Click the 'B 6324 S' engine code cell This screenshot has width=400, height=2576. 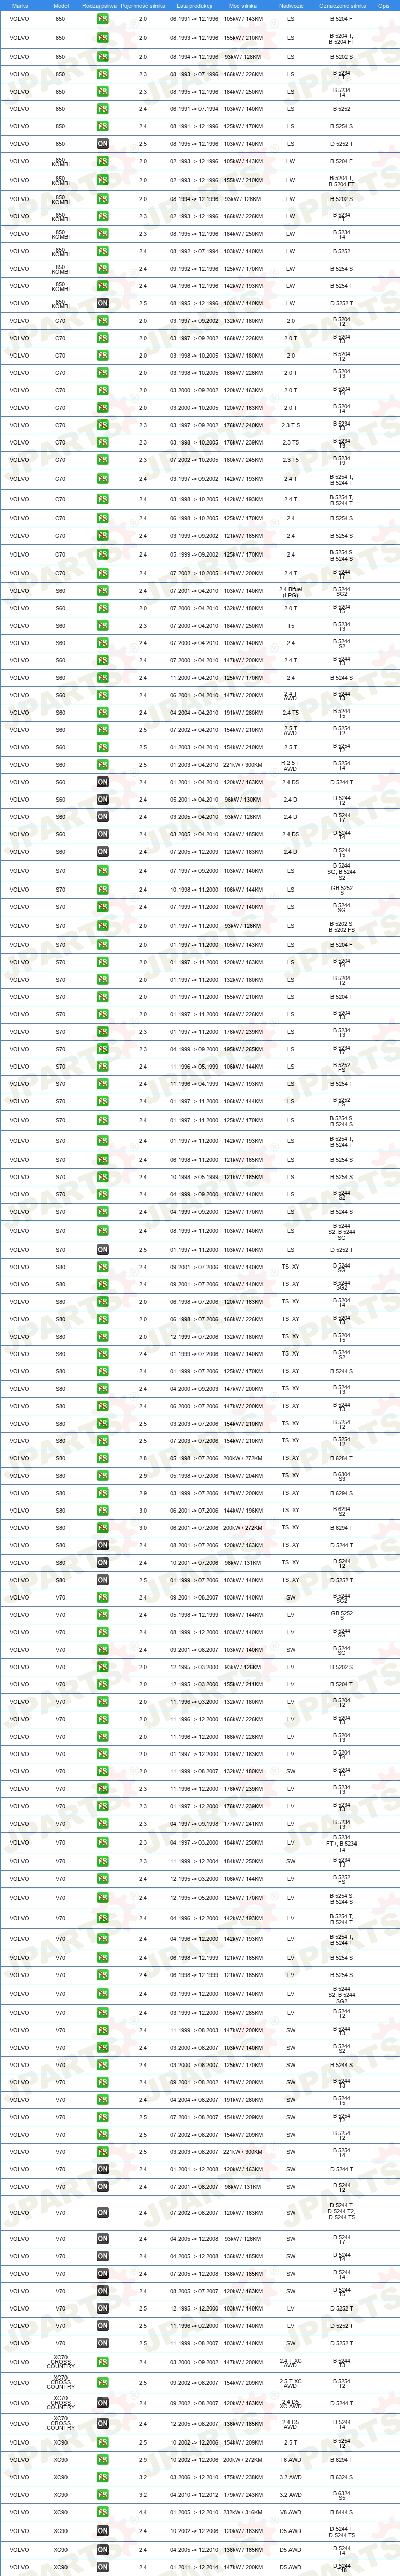(x=341, y=2477)
